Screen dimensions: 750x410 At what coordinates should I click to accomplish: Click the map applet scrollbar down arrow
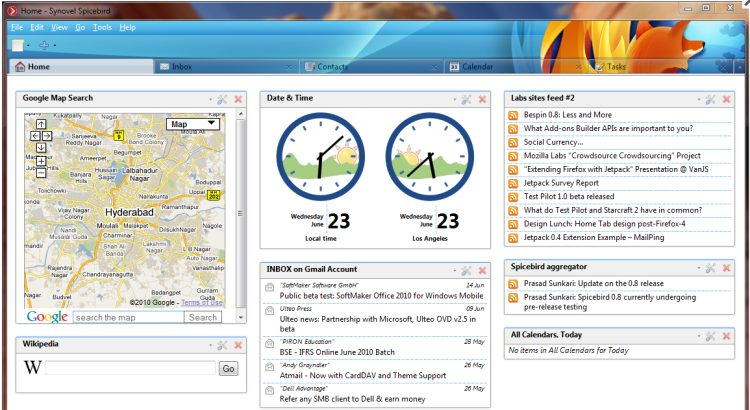(241, 317)
